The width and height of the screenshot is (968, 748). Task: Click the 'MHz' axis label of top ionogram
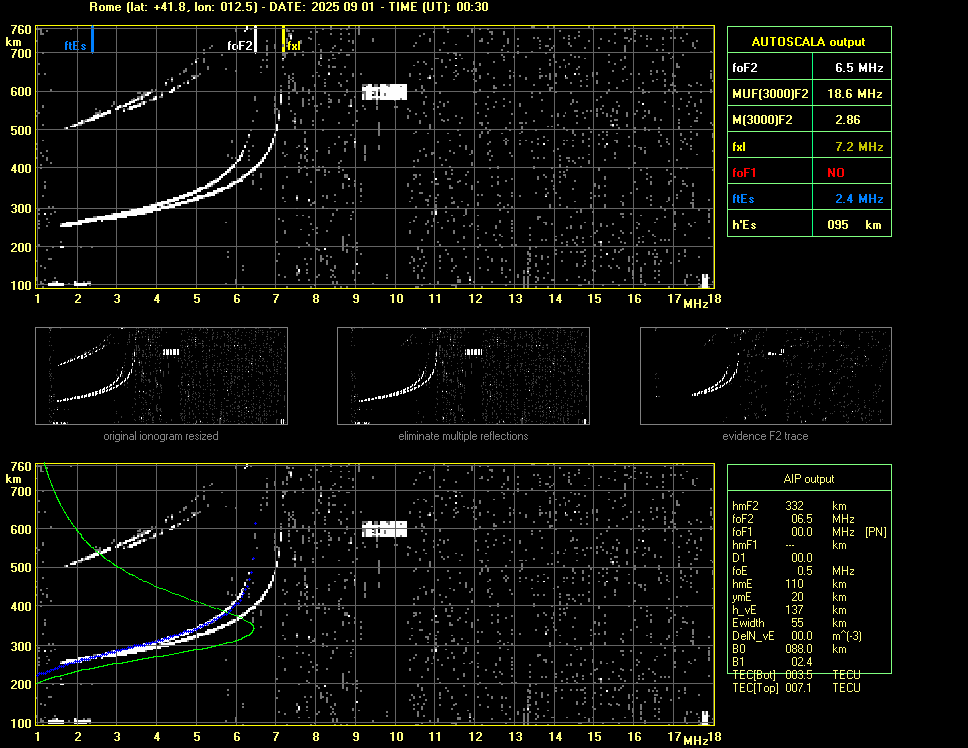tap(696, 304)
